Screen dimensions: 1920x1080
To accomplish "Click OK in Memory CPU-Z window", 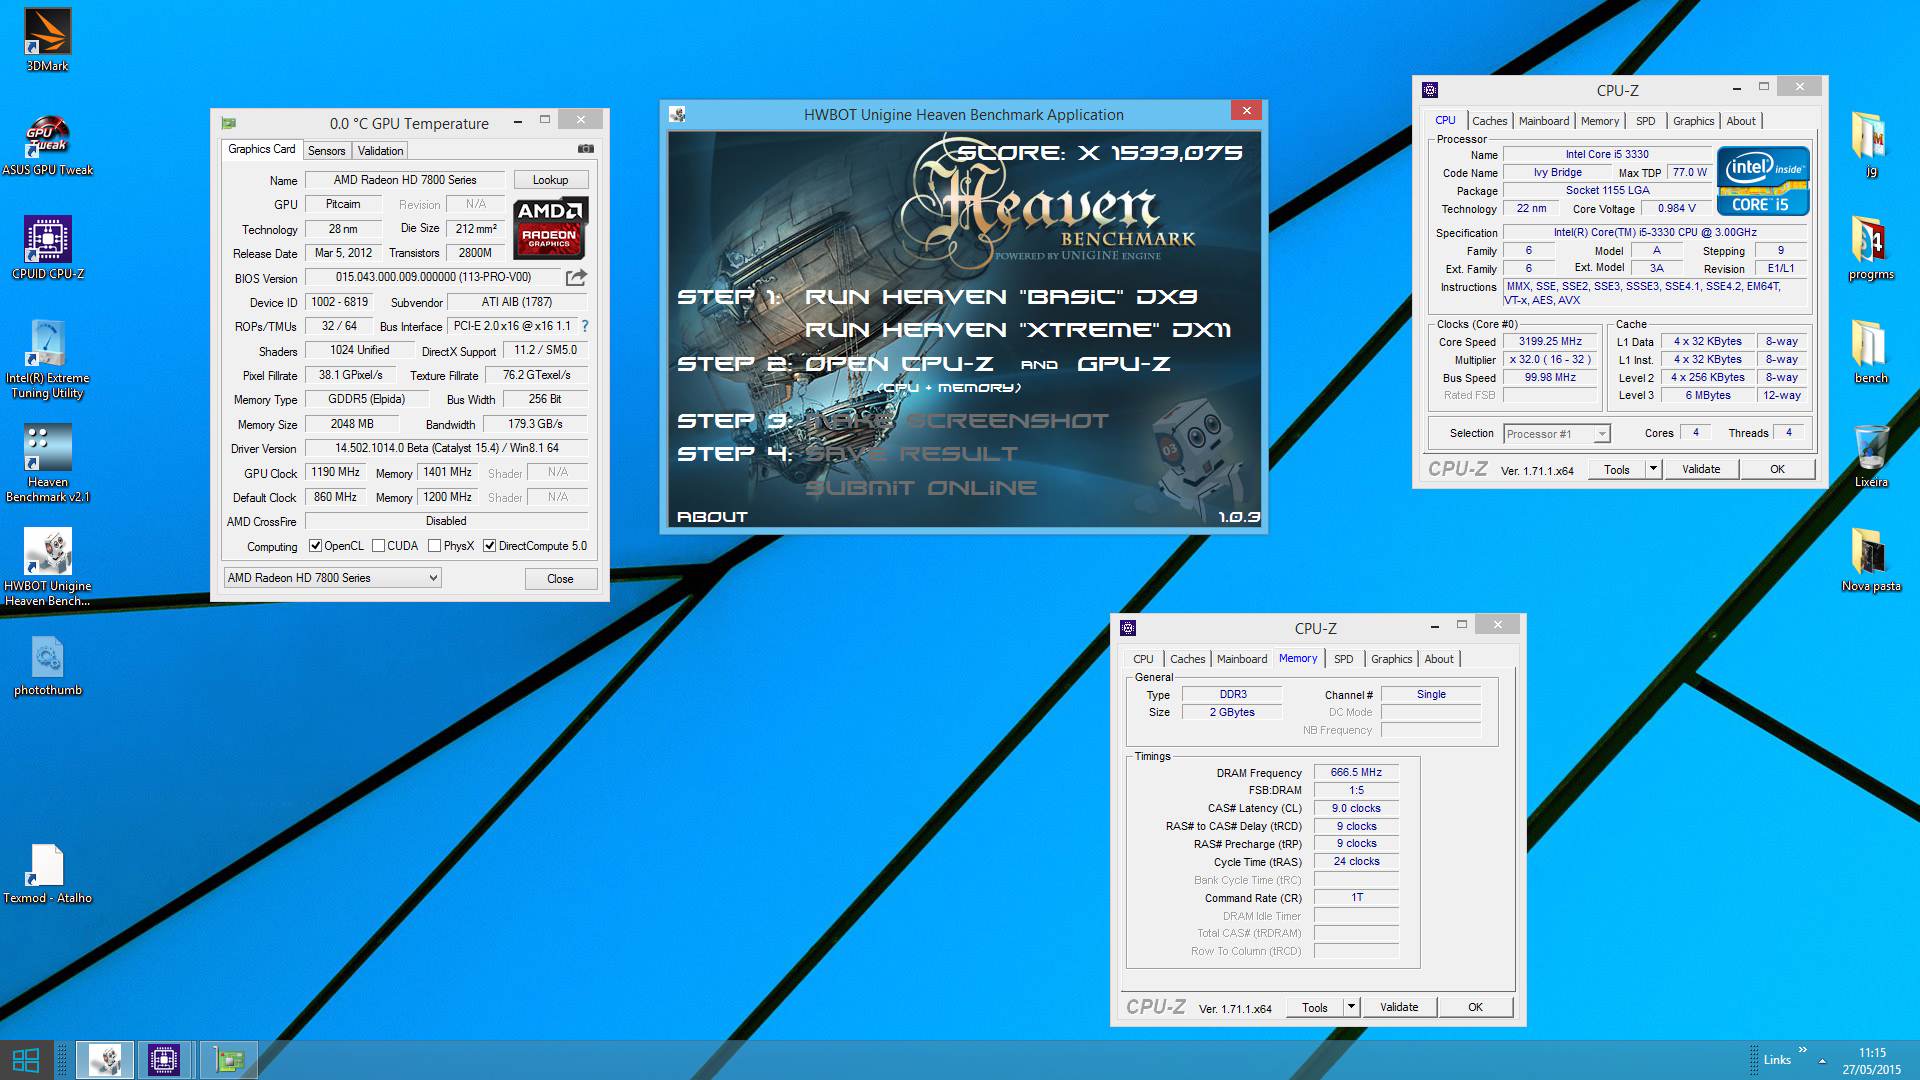I will (1475, 1007).
